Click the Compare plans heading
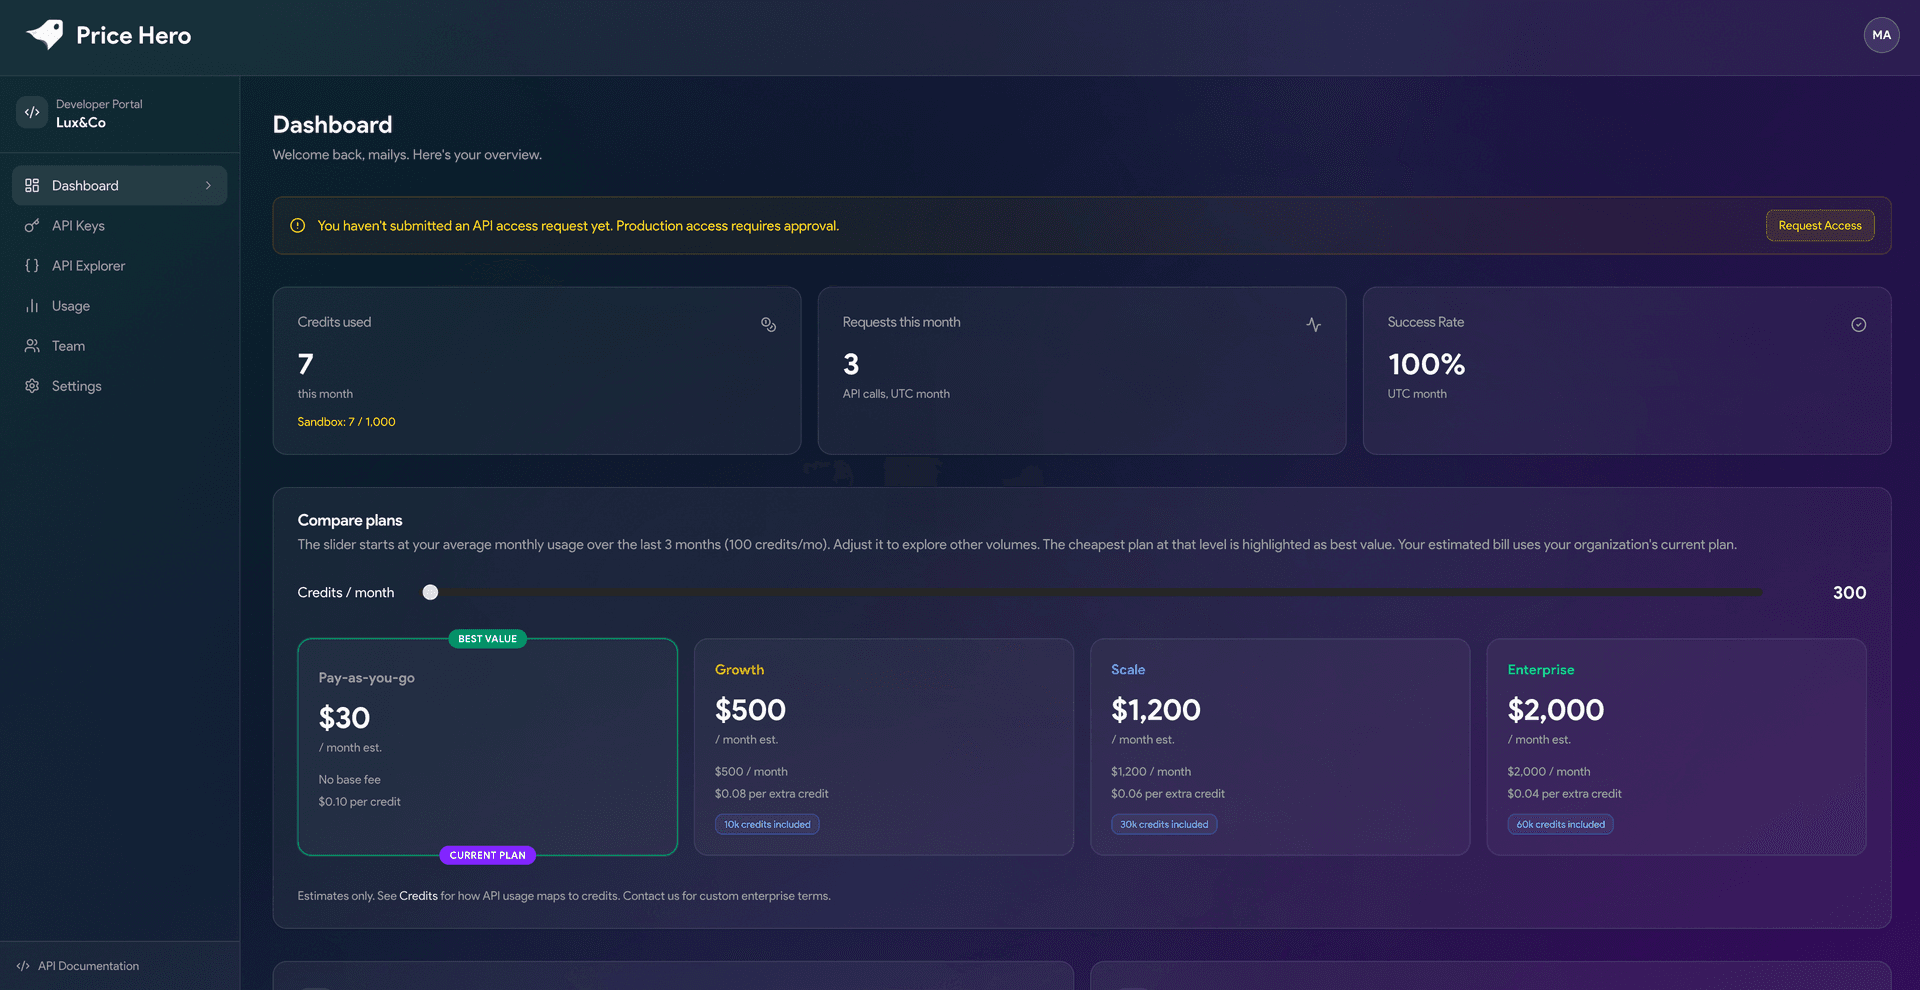This screenshot has height=990, width=1920. click(350, 520)
